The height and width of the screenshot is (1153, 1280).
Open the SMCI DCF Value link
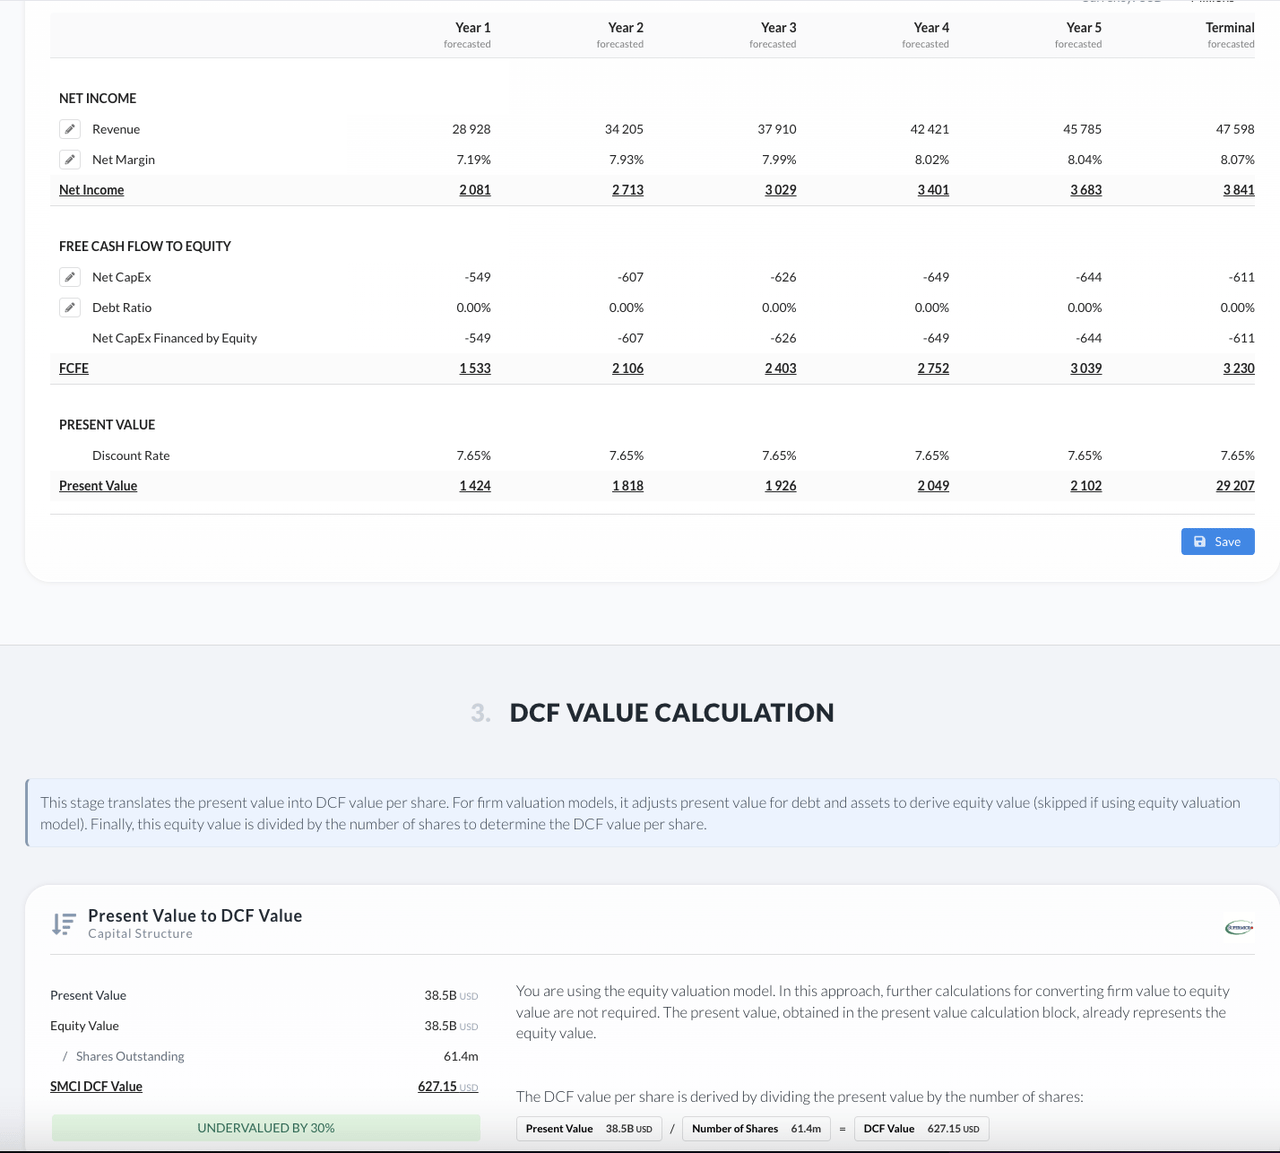(x=96, y=1086)
